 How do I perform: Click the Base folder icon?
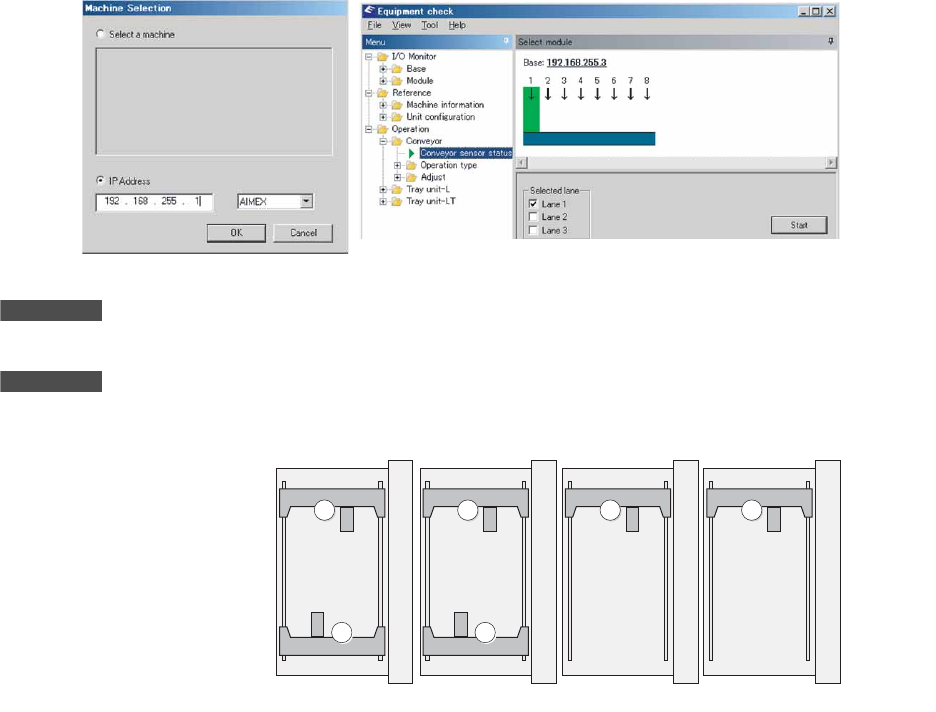[x=397, y=69]
